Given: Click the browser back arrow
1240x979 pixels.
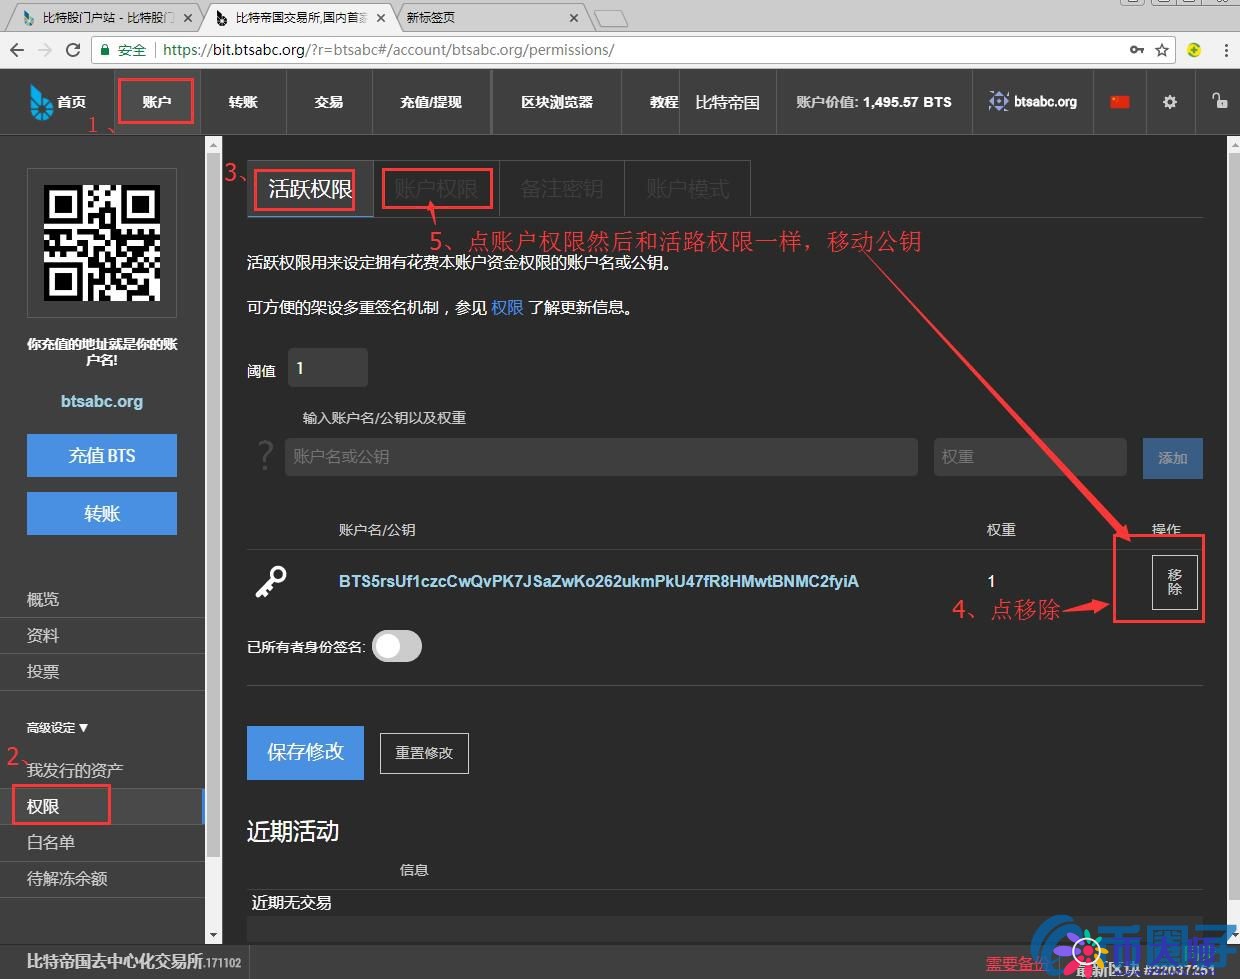Looking at the screenshot, I should click(16, 50).
